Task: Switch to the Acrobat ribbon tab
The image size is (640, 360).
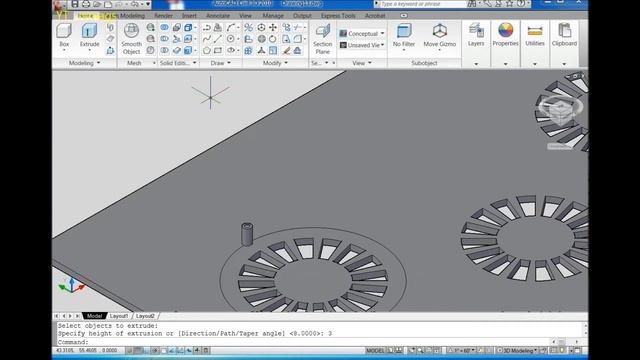Action: coord(375,16)
